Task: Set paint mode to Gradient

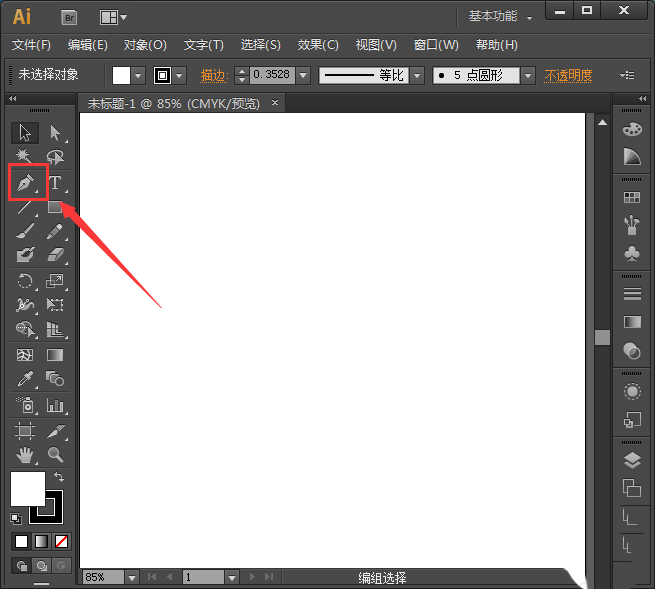Action: (41, 542)
